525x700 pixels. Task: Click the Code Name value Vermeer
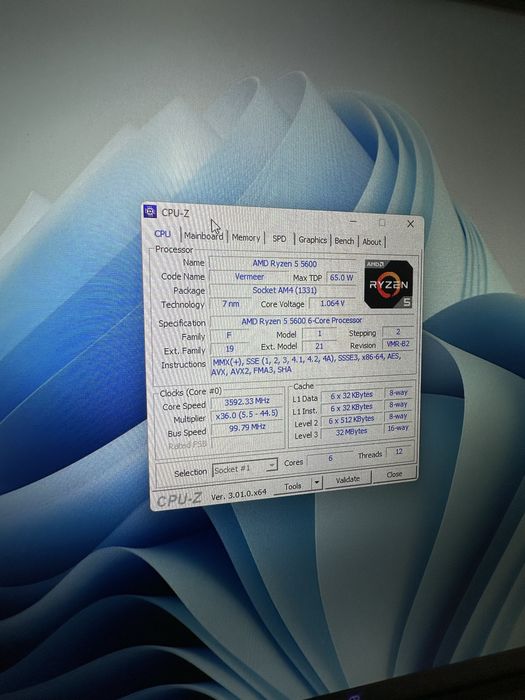[249, 276]
